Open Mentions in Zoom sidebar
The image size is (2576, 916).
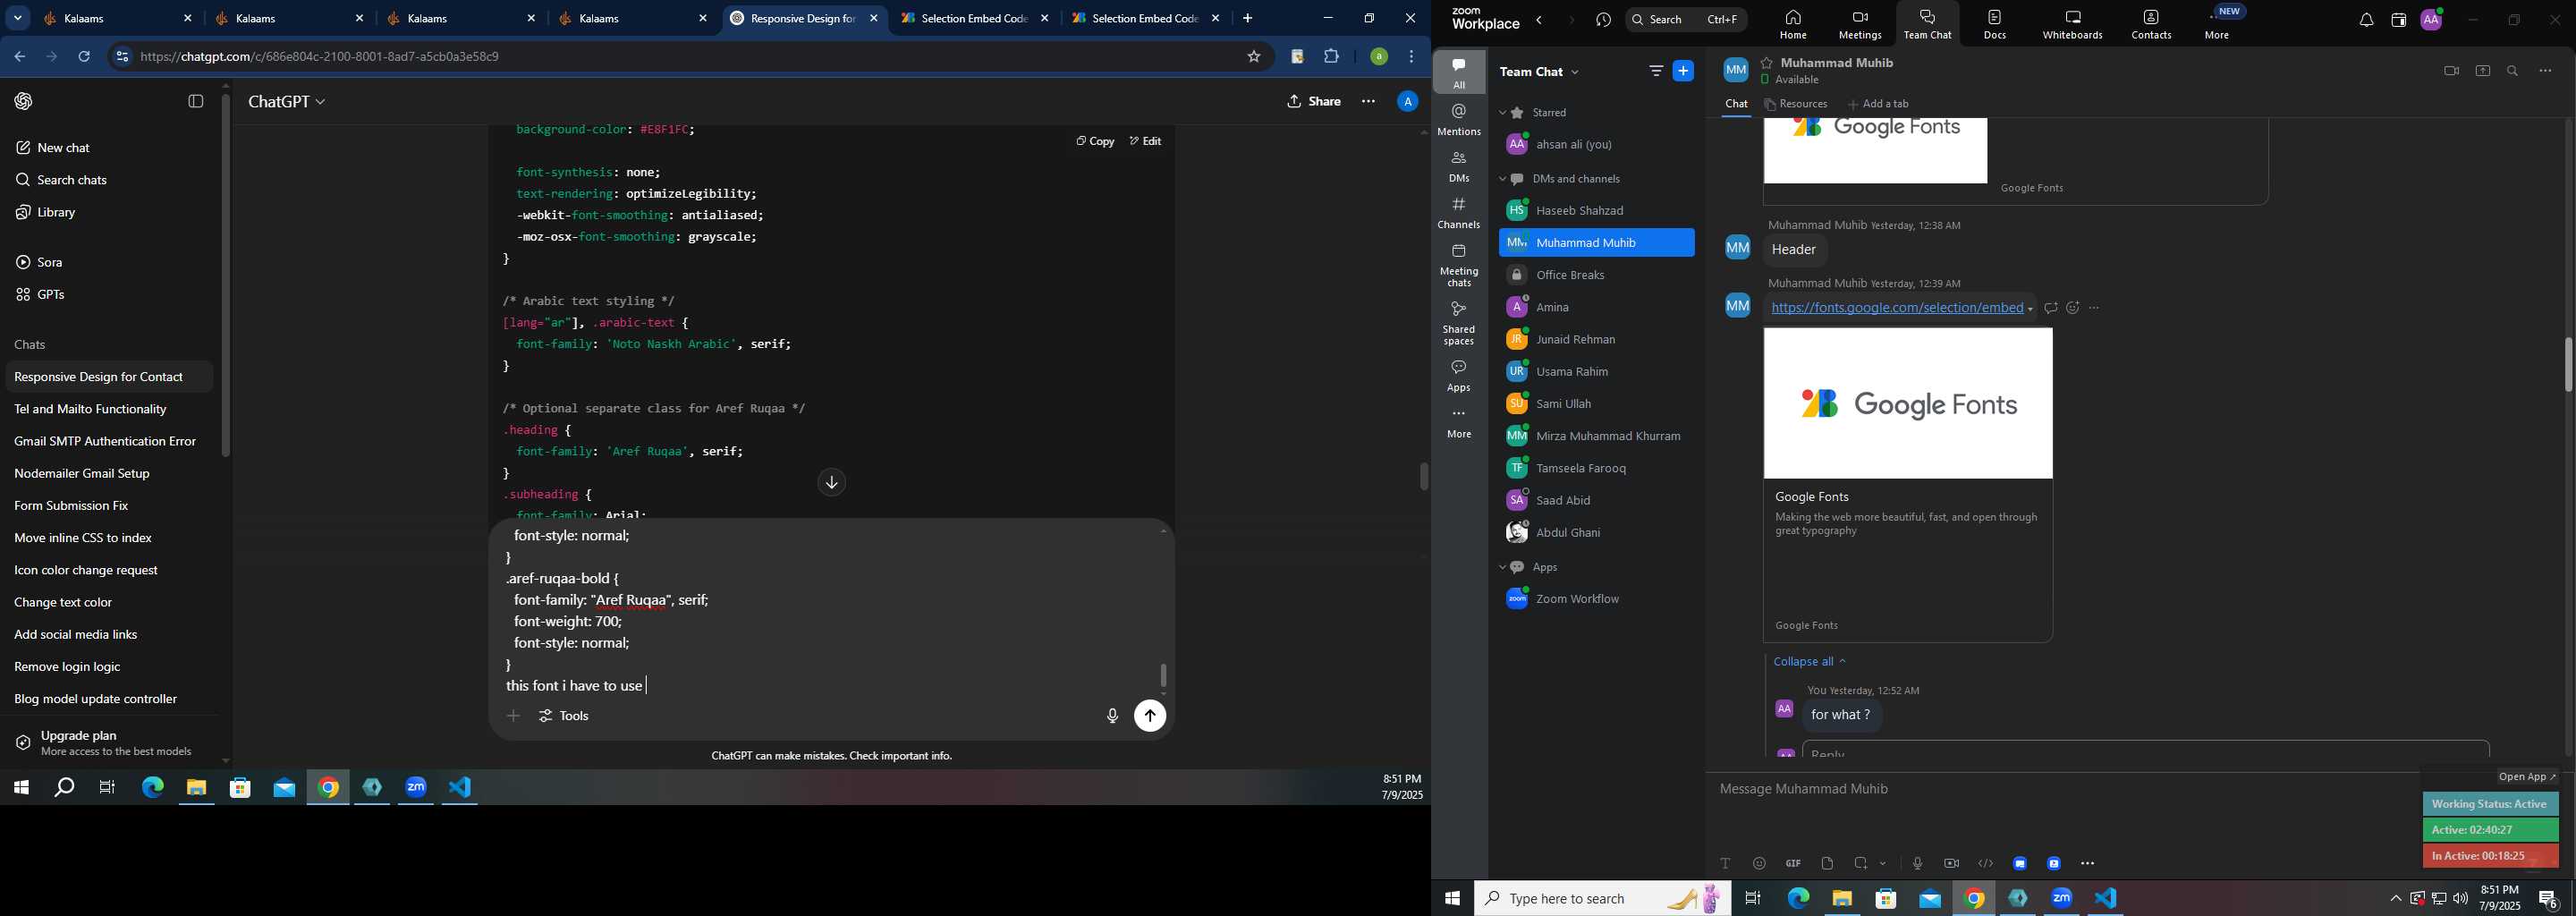(1459, 120)
